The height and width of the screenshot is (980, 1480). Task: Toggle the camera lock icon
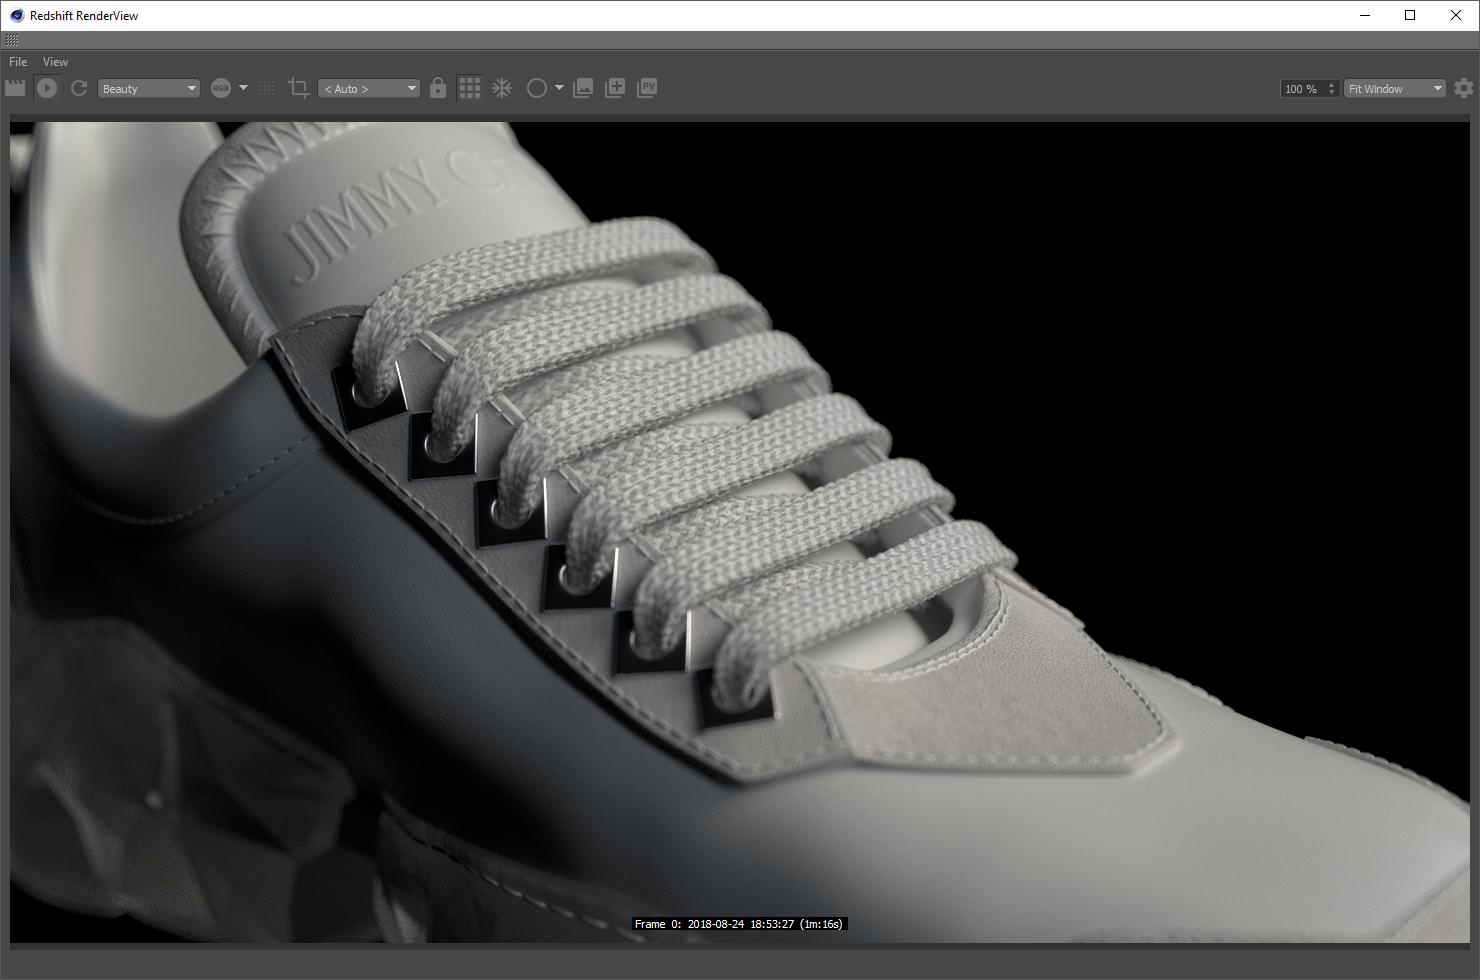tap(438, 88)
